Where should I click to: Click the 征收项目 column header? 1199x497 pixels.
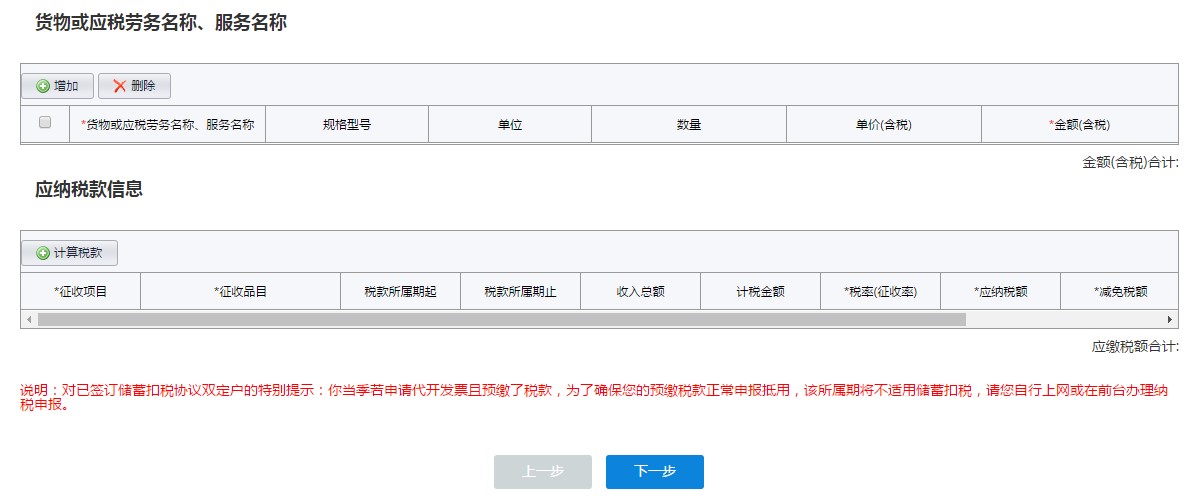(x=80, y=292)
